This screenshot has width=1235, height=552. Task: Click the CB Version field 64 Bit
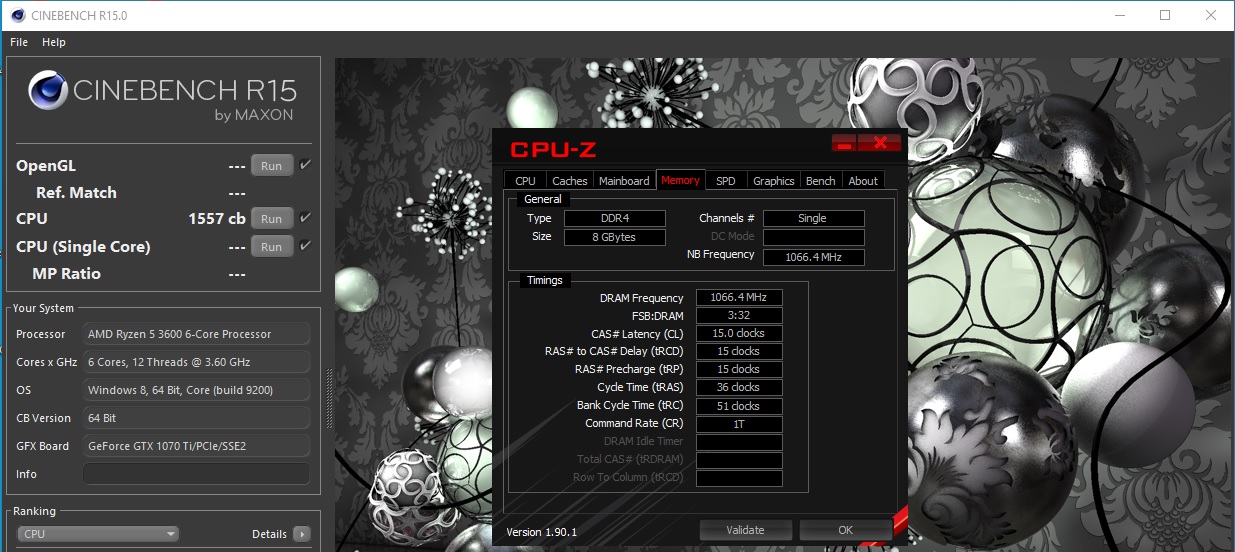(x=196, y=418)
